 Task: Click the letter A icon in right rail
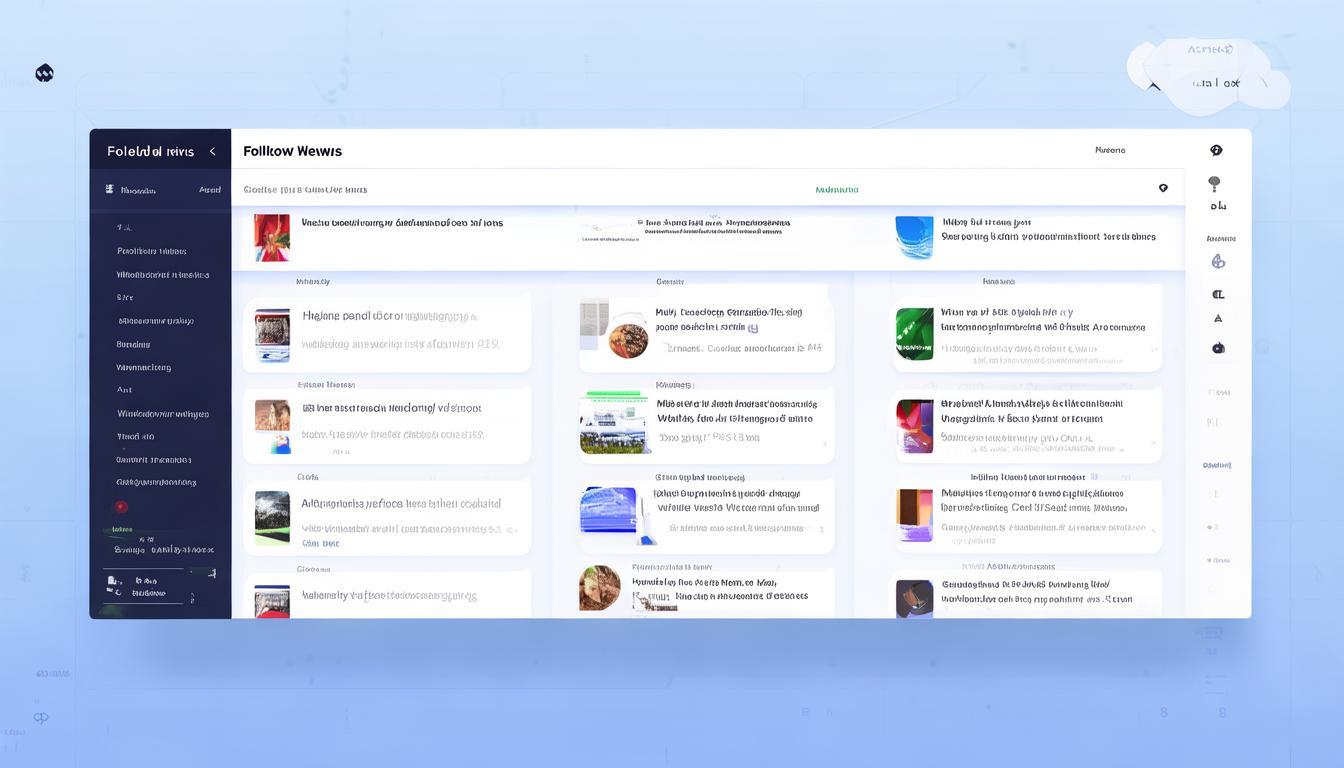(x=1217, y=319)
